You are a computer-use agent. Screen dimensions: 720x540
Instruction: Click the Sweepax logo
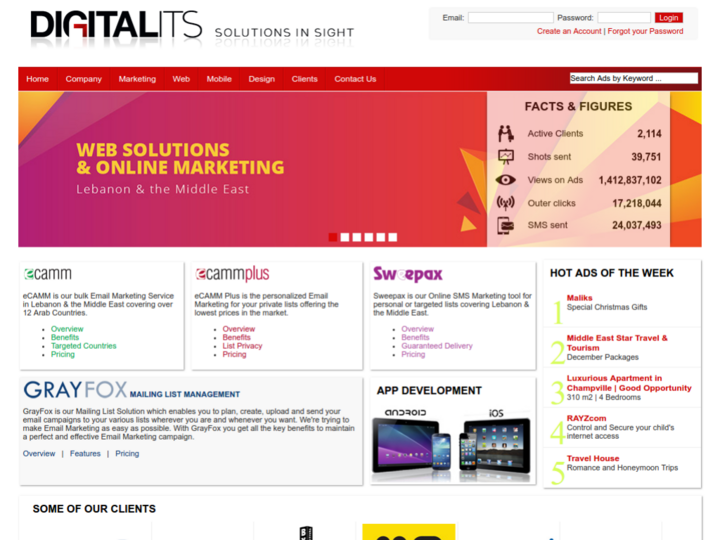pos(407,274)
